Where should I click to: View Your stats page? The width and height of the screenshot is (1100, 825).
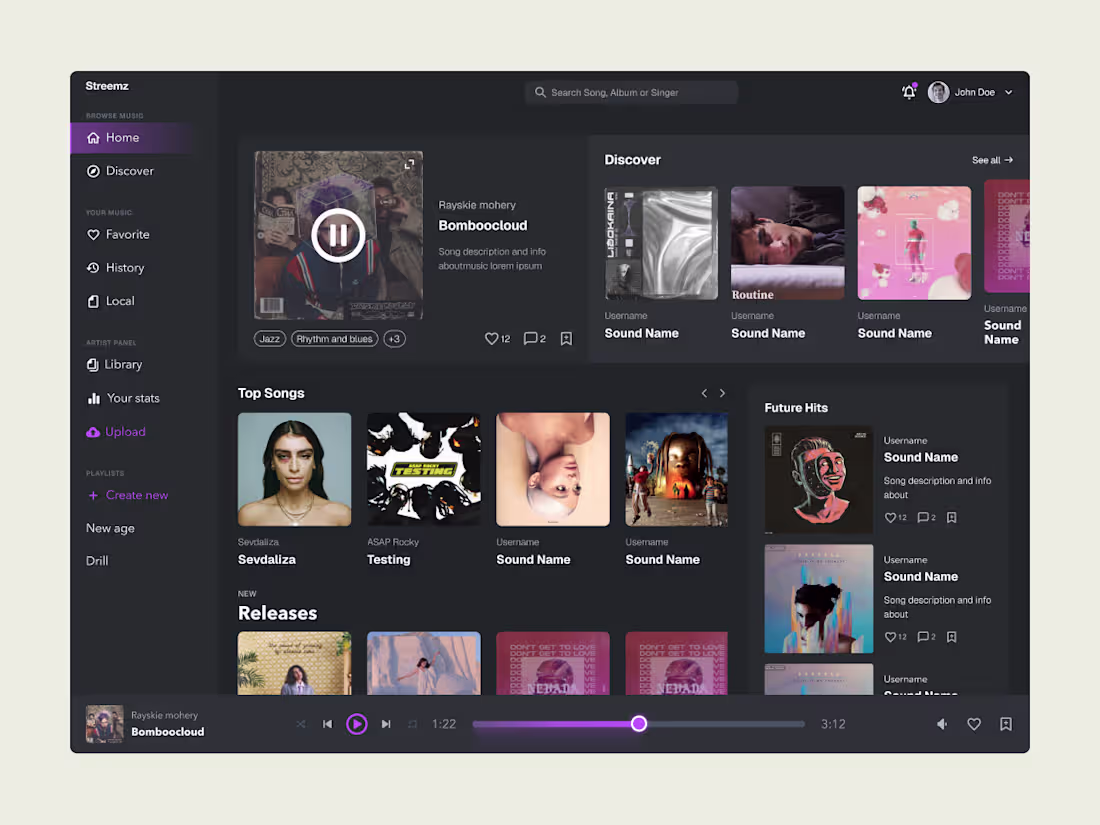pos(123,398)
